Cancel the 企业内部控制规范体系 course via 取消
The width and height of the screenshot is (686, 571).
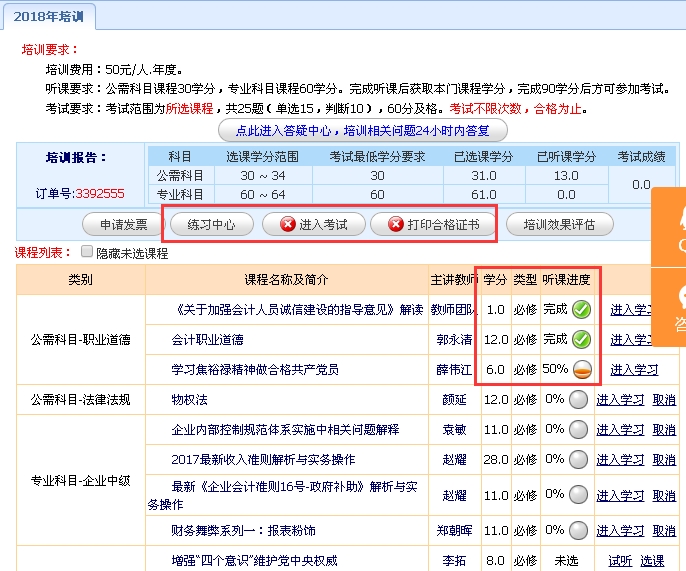(x=664, y=430)
